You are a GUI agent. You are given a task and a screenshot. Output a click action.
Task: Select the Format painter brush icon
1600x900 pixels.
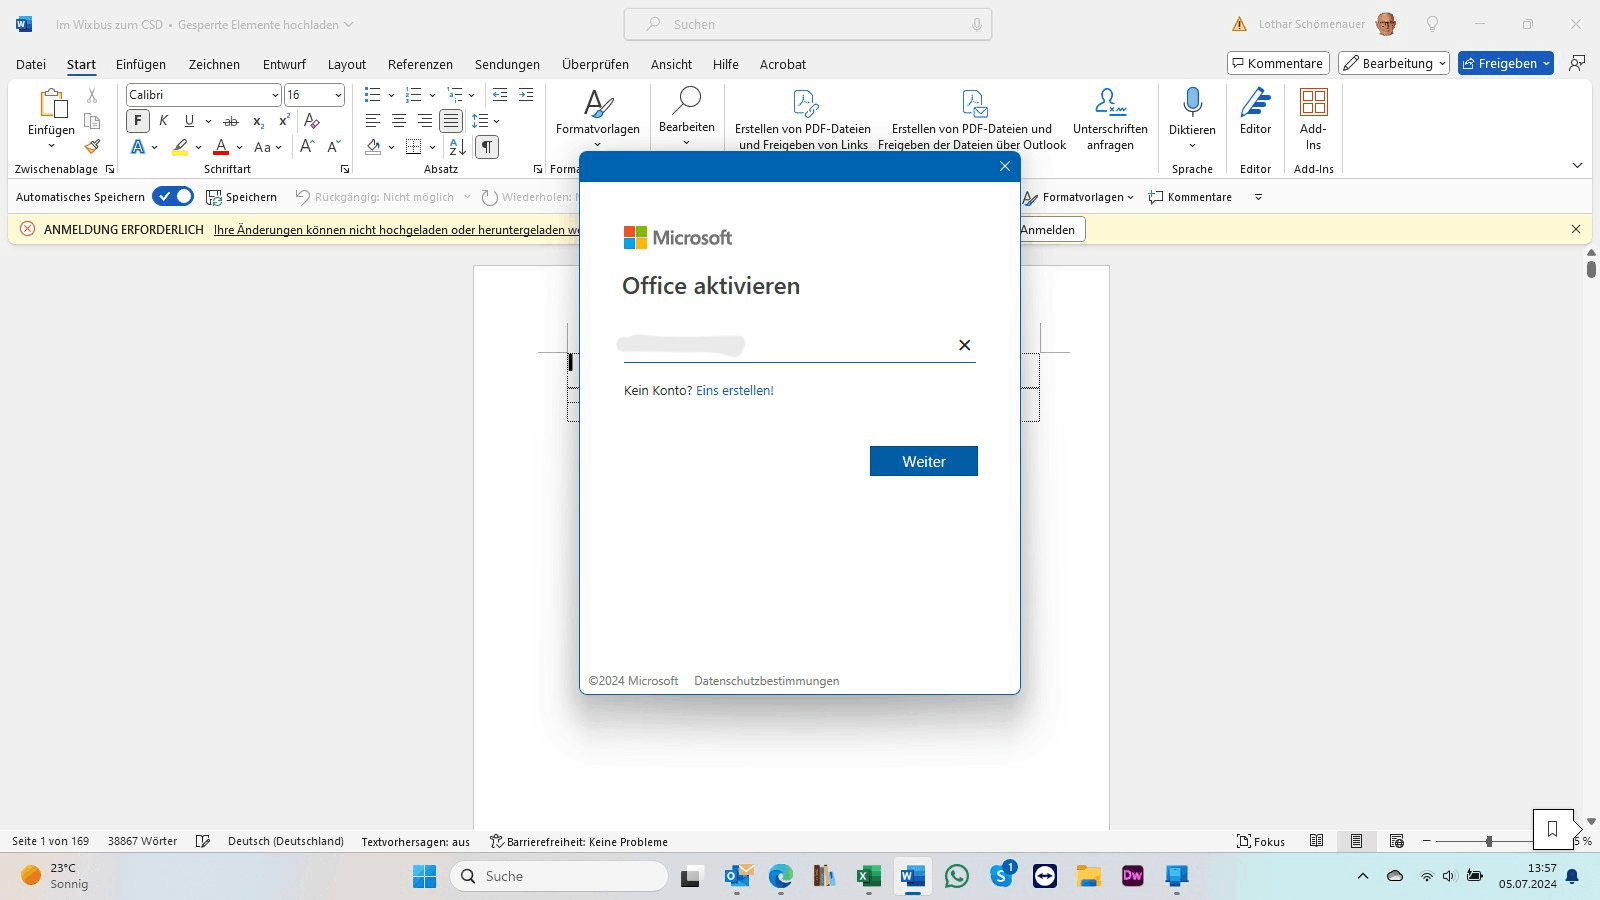click(92, 147)
